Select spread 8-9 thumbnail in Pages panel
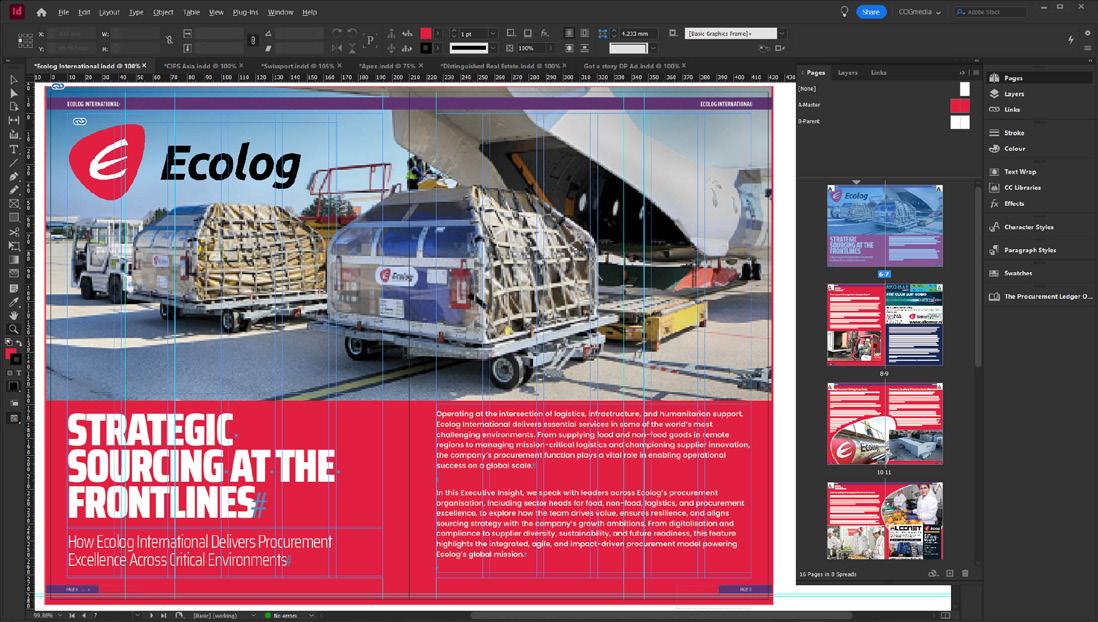1098x622 pixels. pyautogui.click(x=884, y=325)
